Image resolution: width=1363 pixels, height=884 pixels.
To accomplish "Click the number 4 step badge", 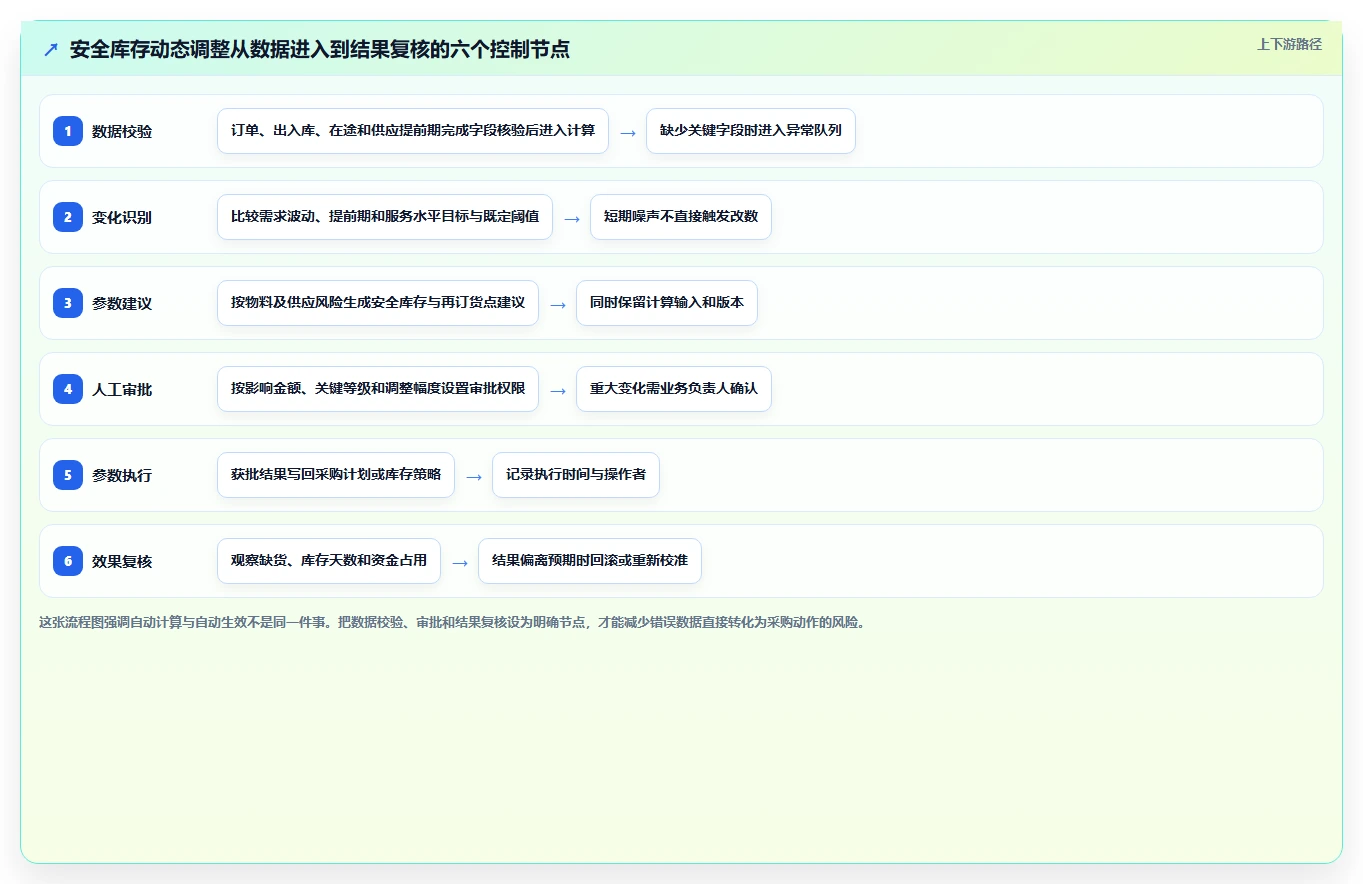I will point(68,388).
